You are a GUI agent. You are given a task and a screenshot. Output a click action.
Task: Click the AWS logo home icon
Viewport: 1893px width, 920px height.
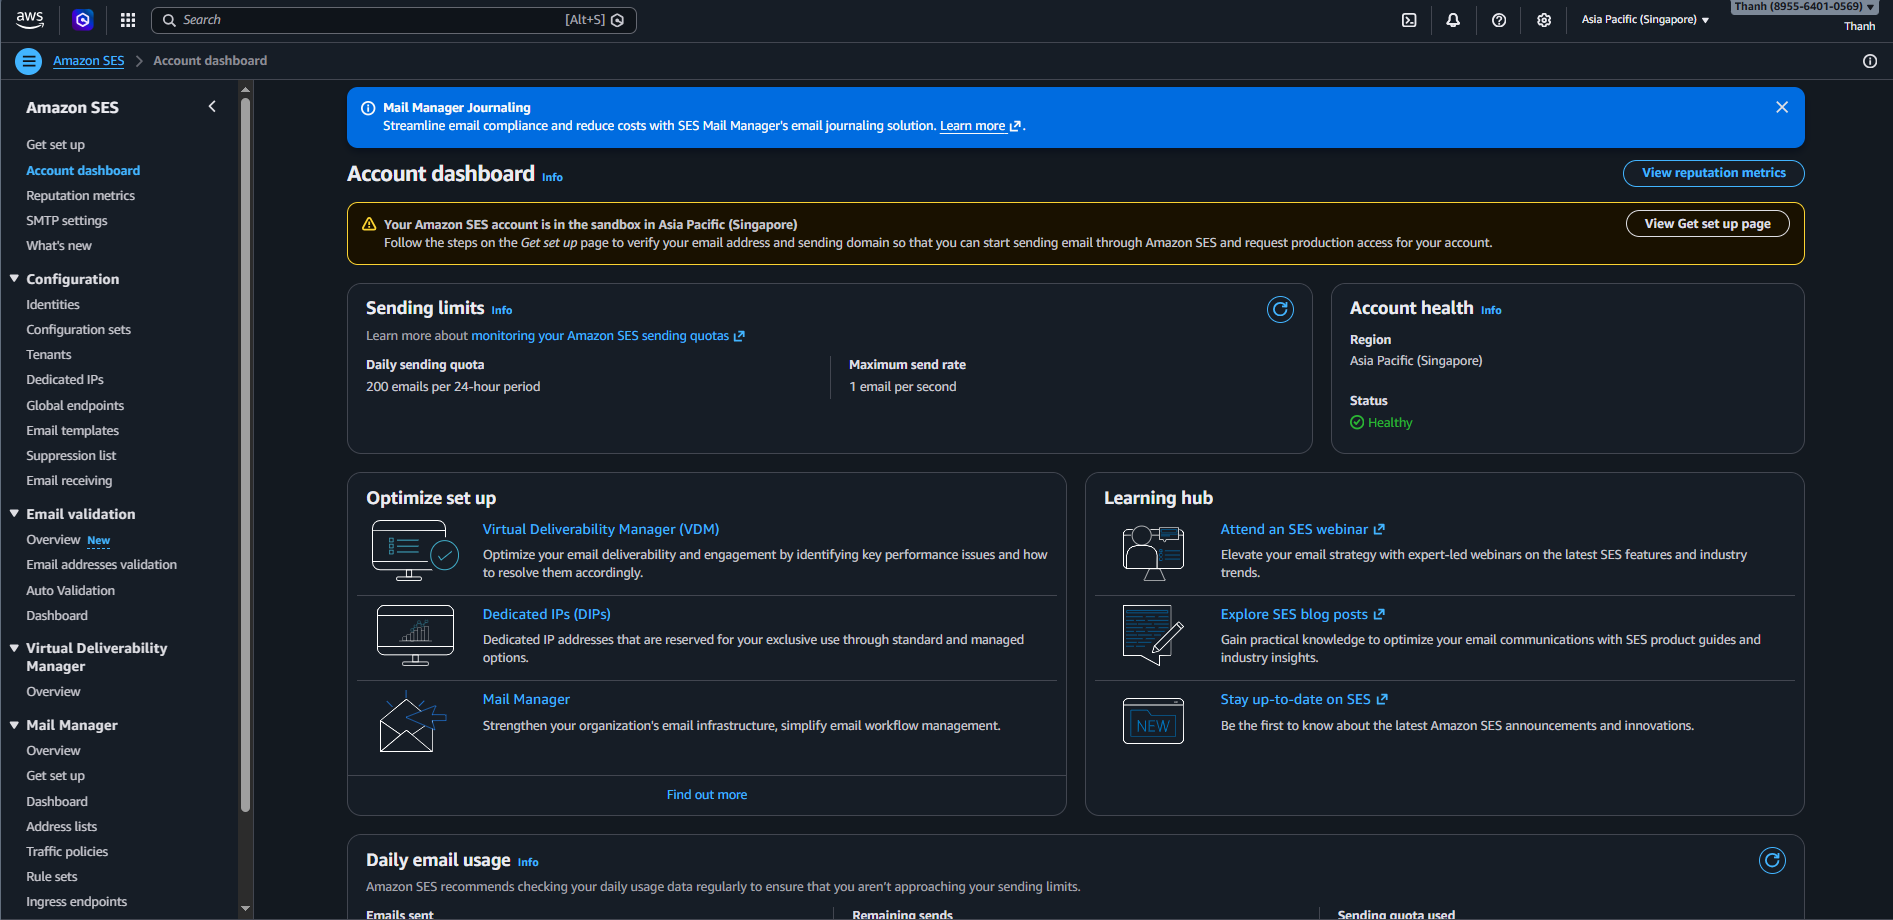click(x=30, y=19)
